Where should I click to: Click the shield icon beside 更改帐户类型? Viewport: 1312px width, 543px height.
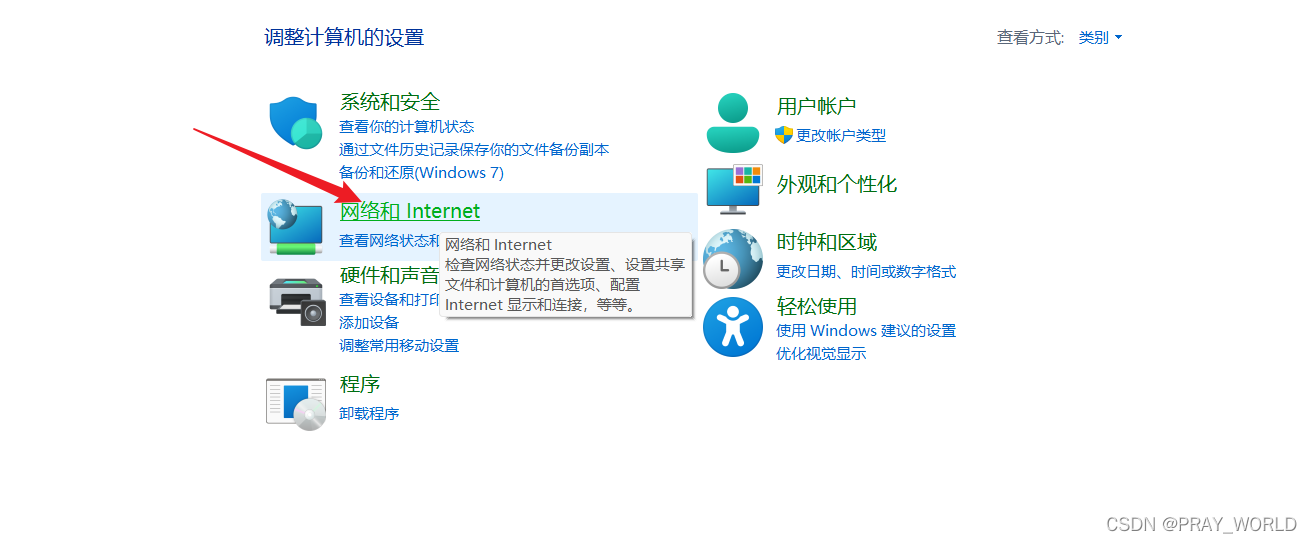pos(784,135)
